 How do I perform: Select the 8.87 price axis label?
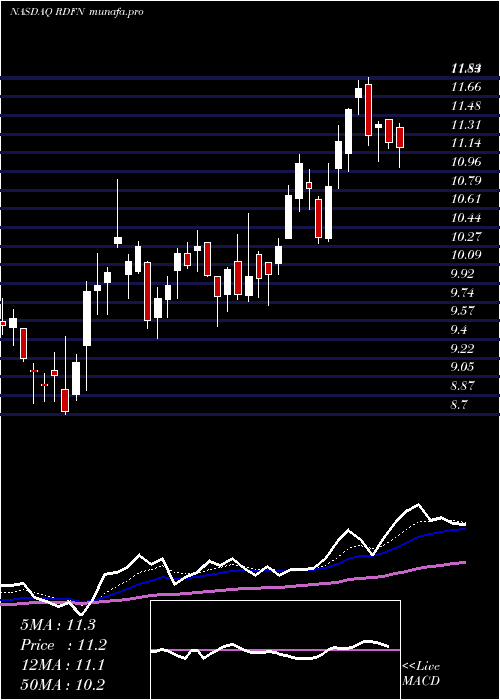pyautogui.click(x=462, y=386)
